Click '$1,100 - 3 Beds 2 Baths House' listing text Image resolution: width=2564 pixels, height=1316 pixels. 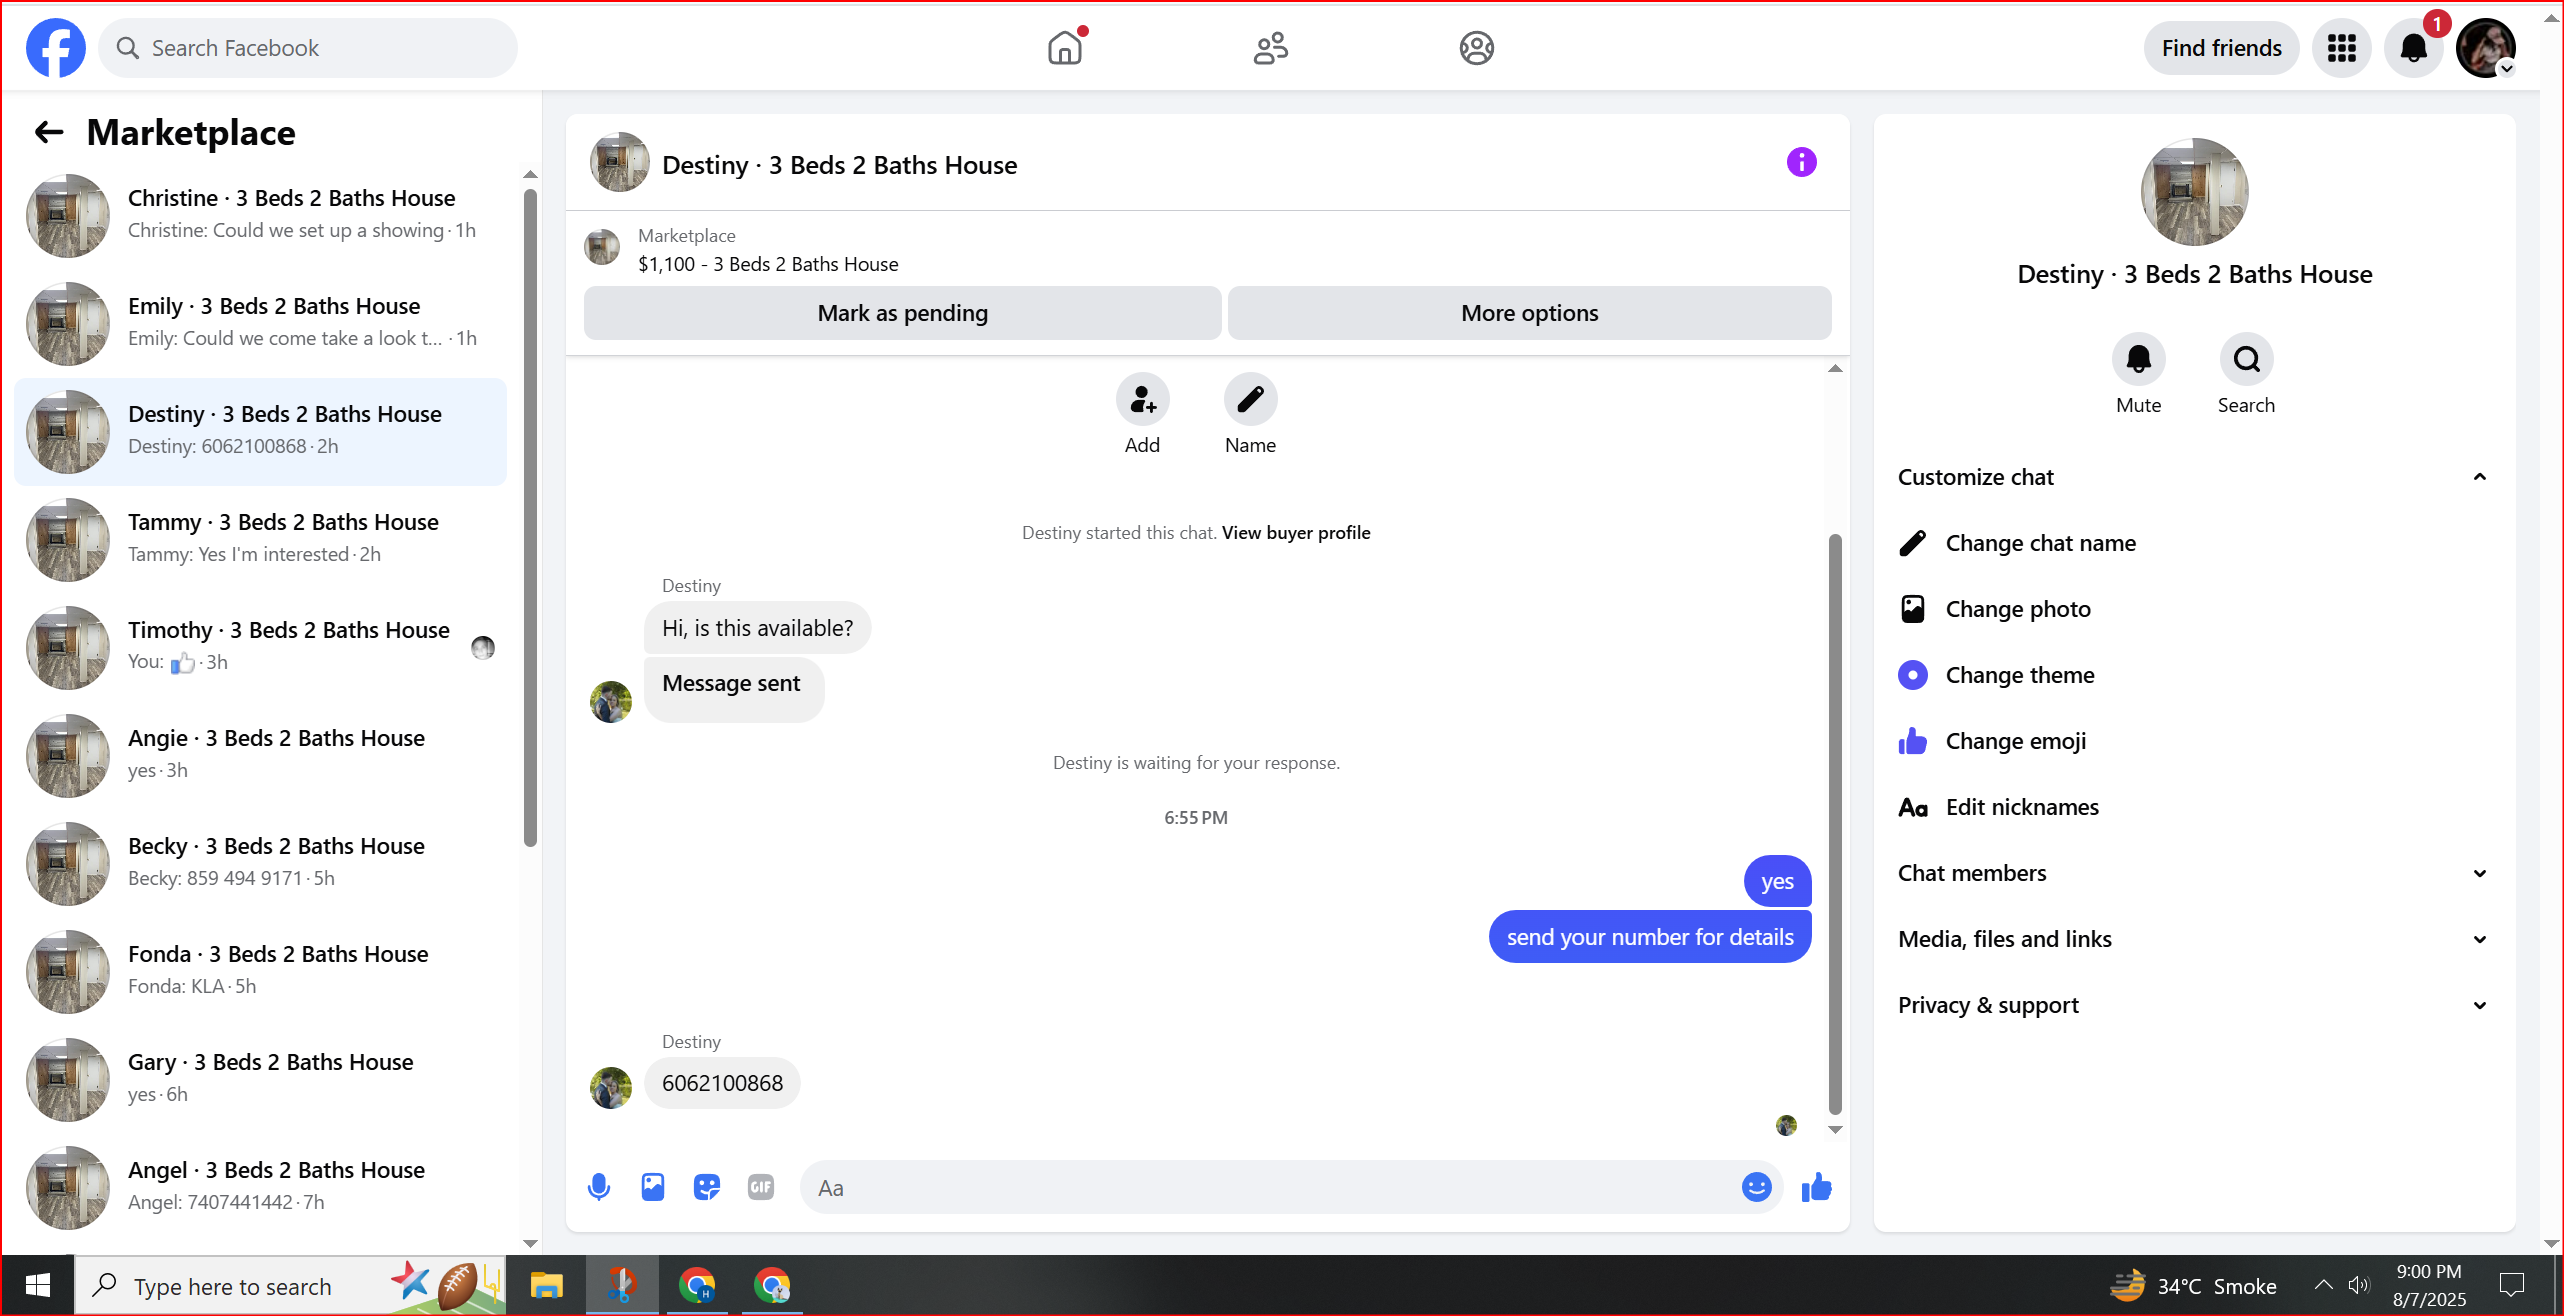click(768, 264)
